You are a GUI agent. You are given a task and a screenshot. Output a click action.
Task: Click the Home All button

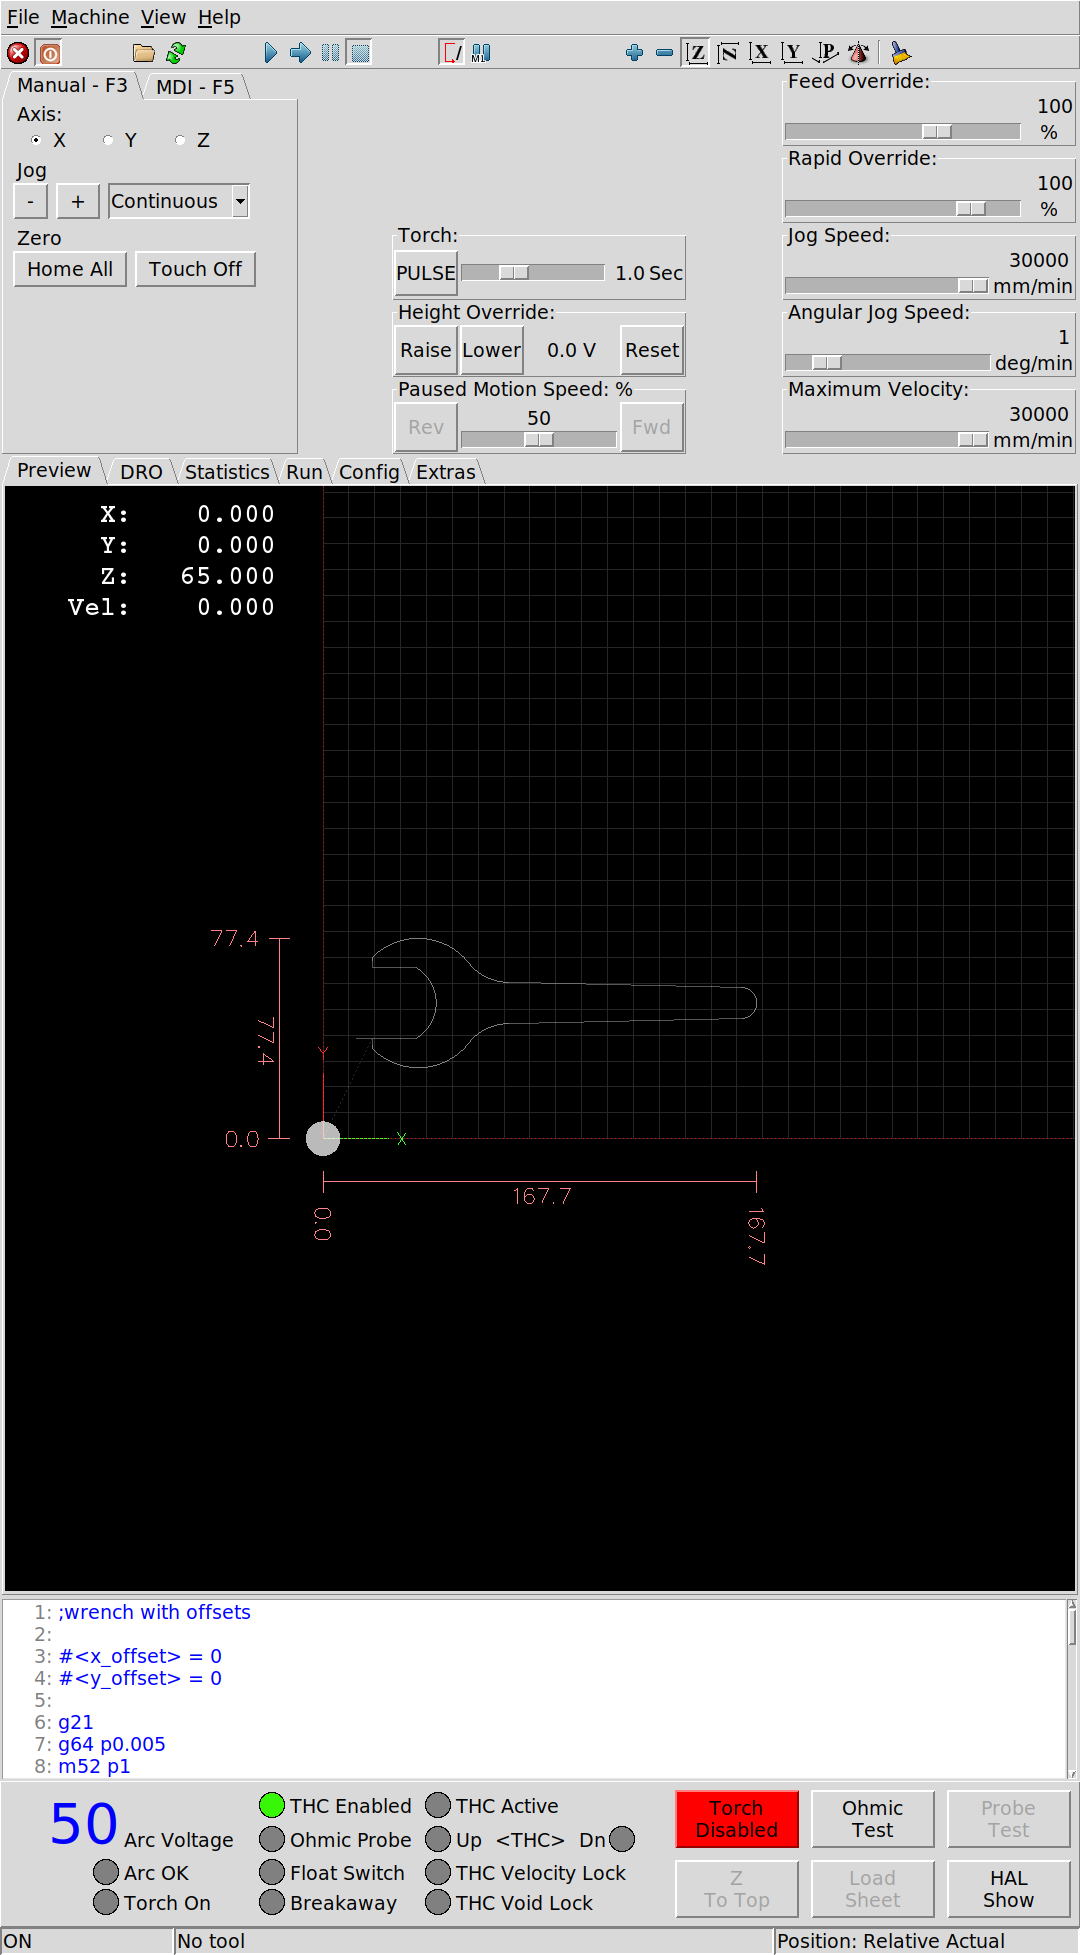[x=70, y=269]
